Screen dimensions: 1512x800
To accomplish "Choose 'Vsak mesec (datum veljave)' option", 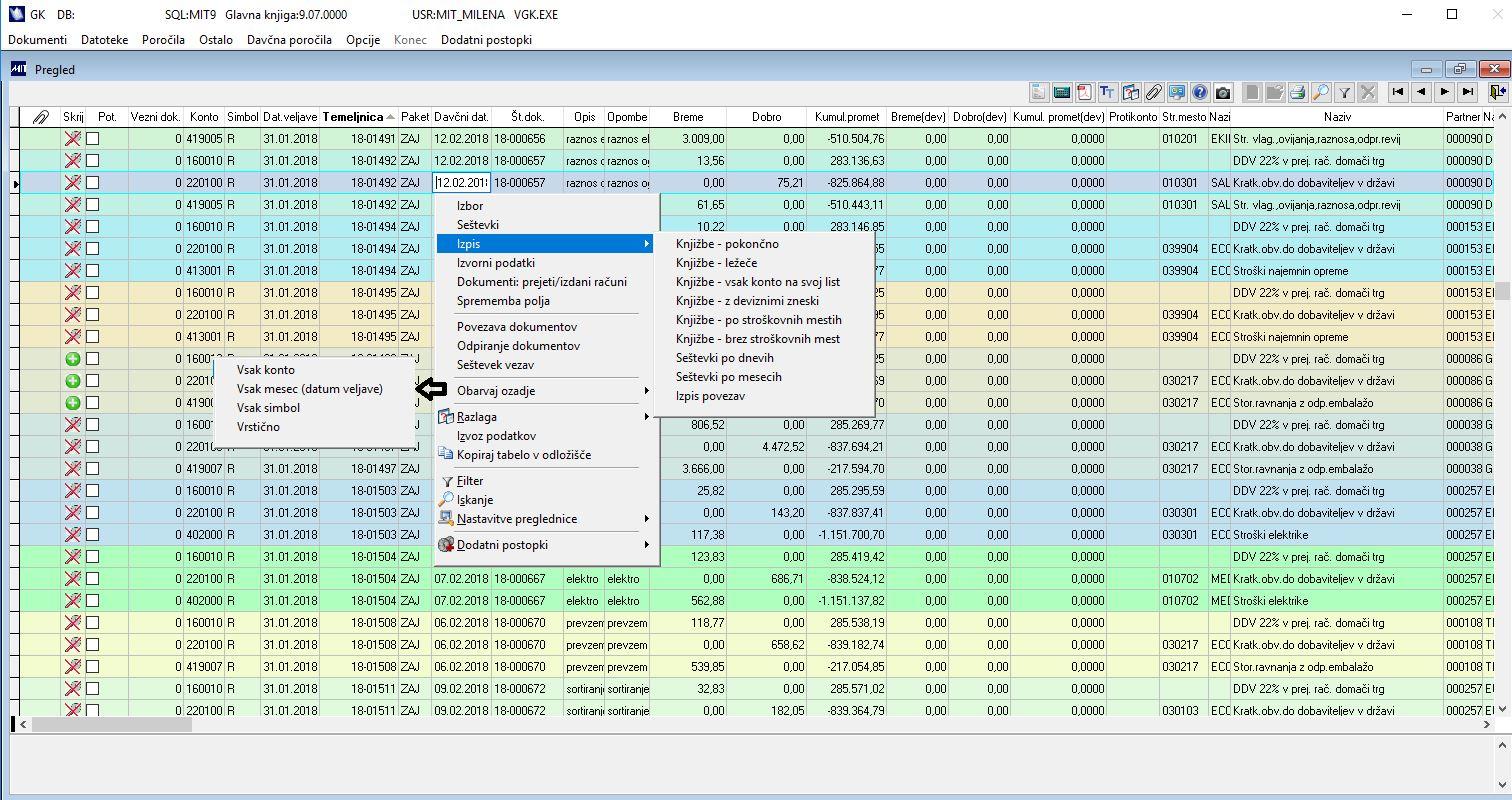I will 309,389.
